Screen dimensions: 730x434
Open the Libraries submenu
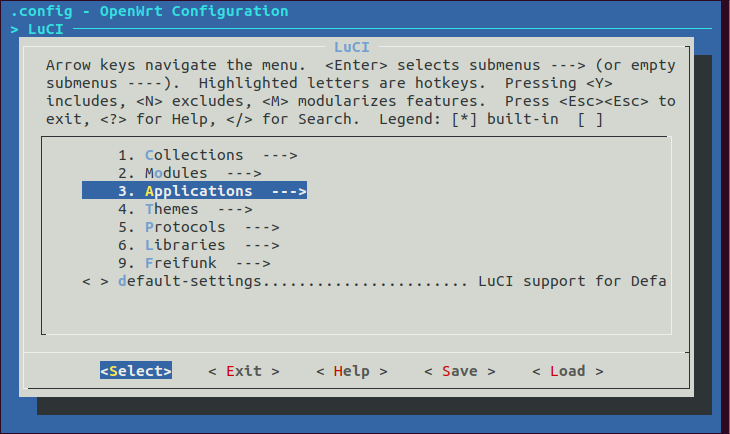tap(198, 245)
